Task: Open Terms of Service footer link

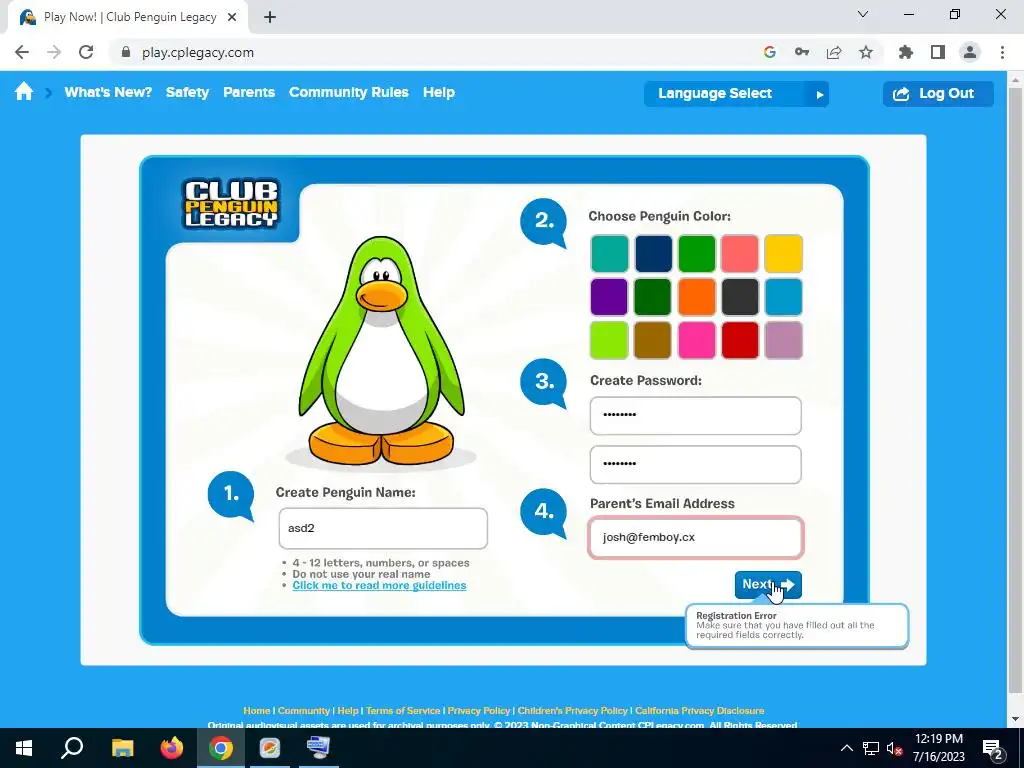Action: (403, 711)
